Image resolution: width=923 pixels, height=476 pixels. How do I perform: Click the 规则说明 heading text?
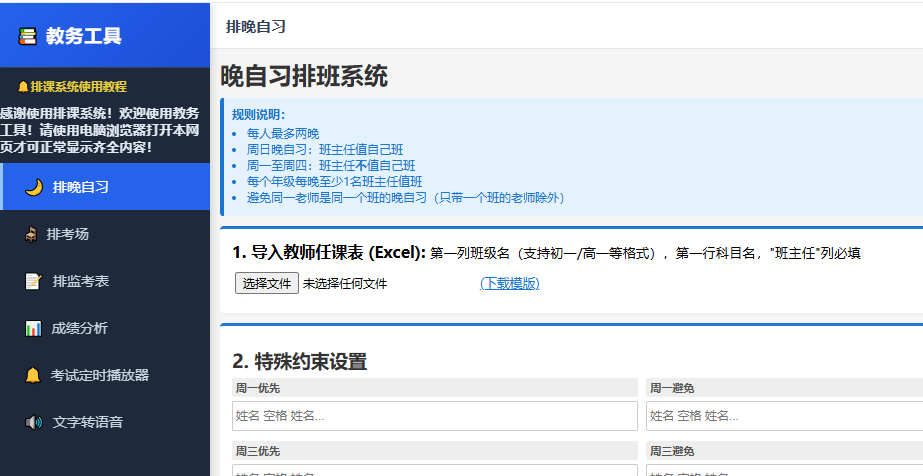258,115
